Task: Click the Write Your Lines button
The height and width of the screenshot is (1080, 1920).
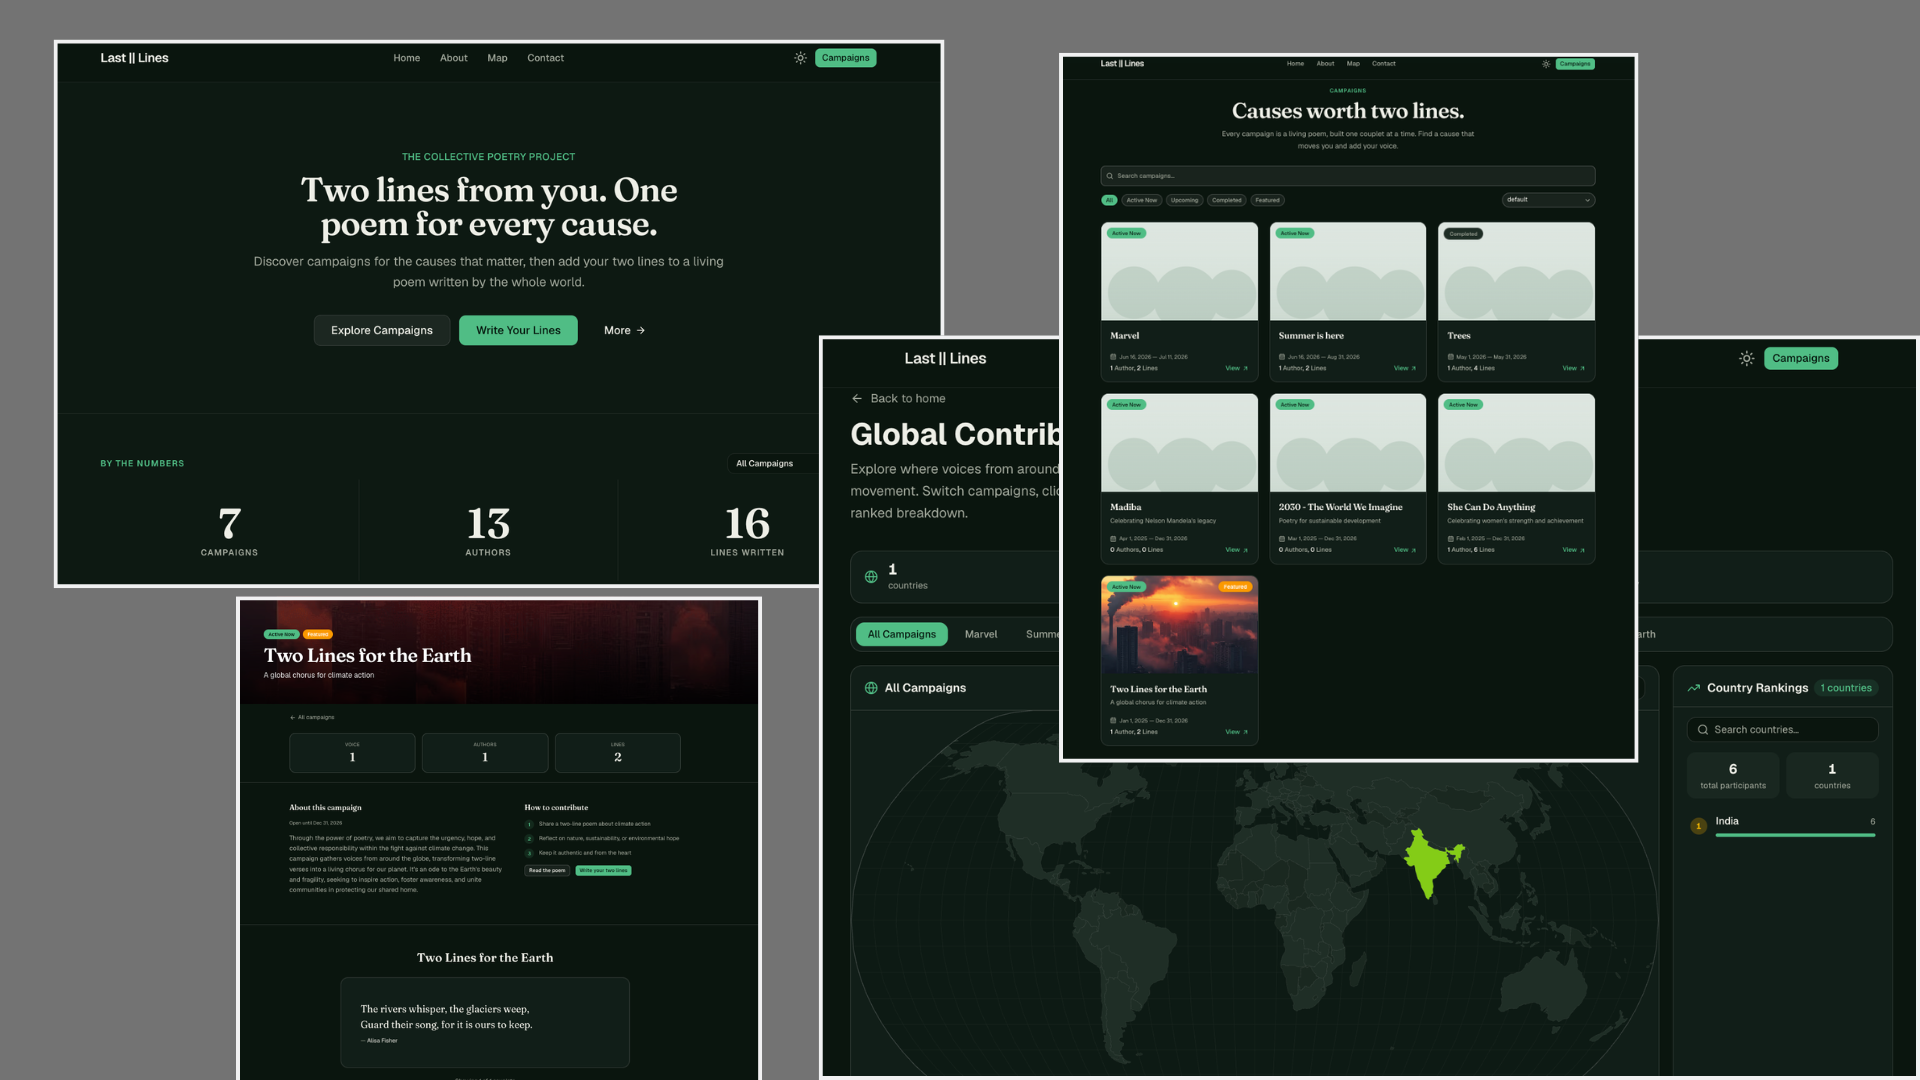Action: [518, 330]
